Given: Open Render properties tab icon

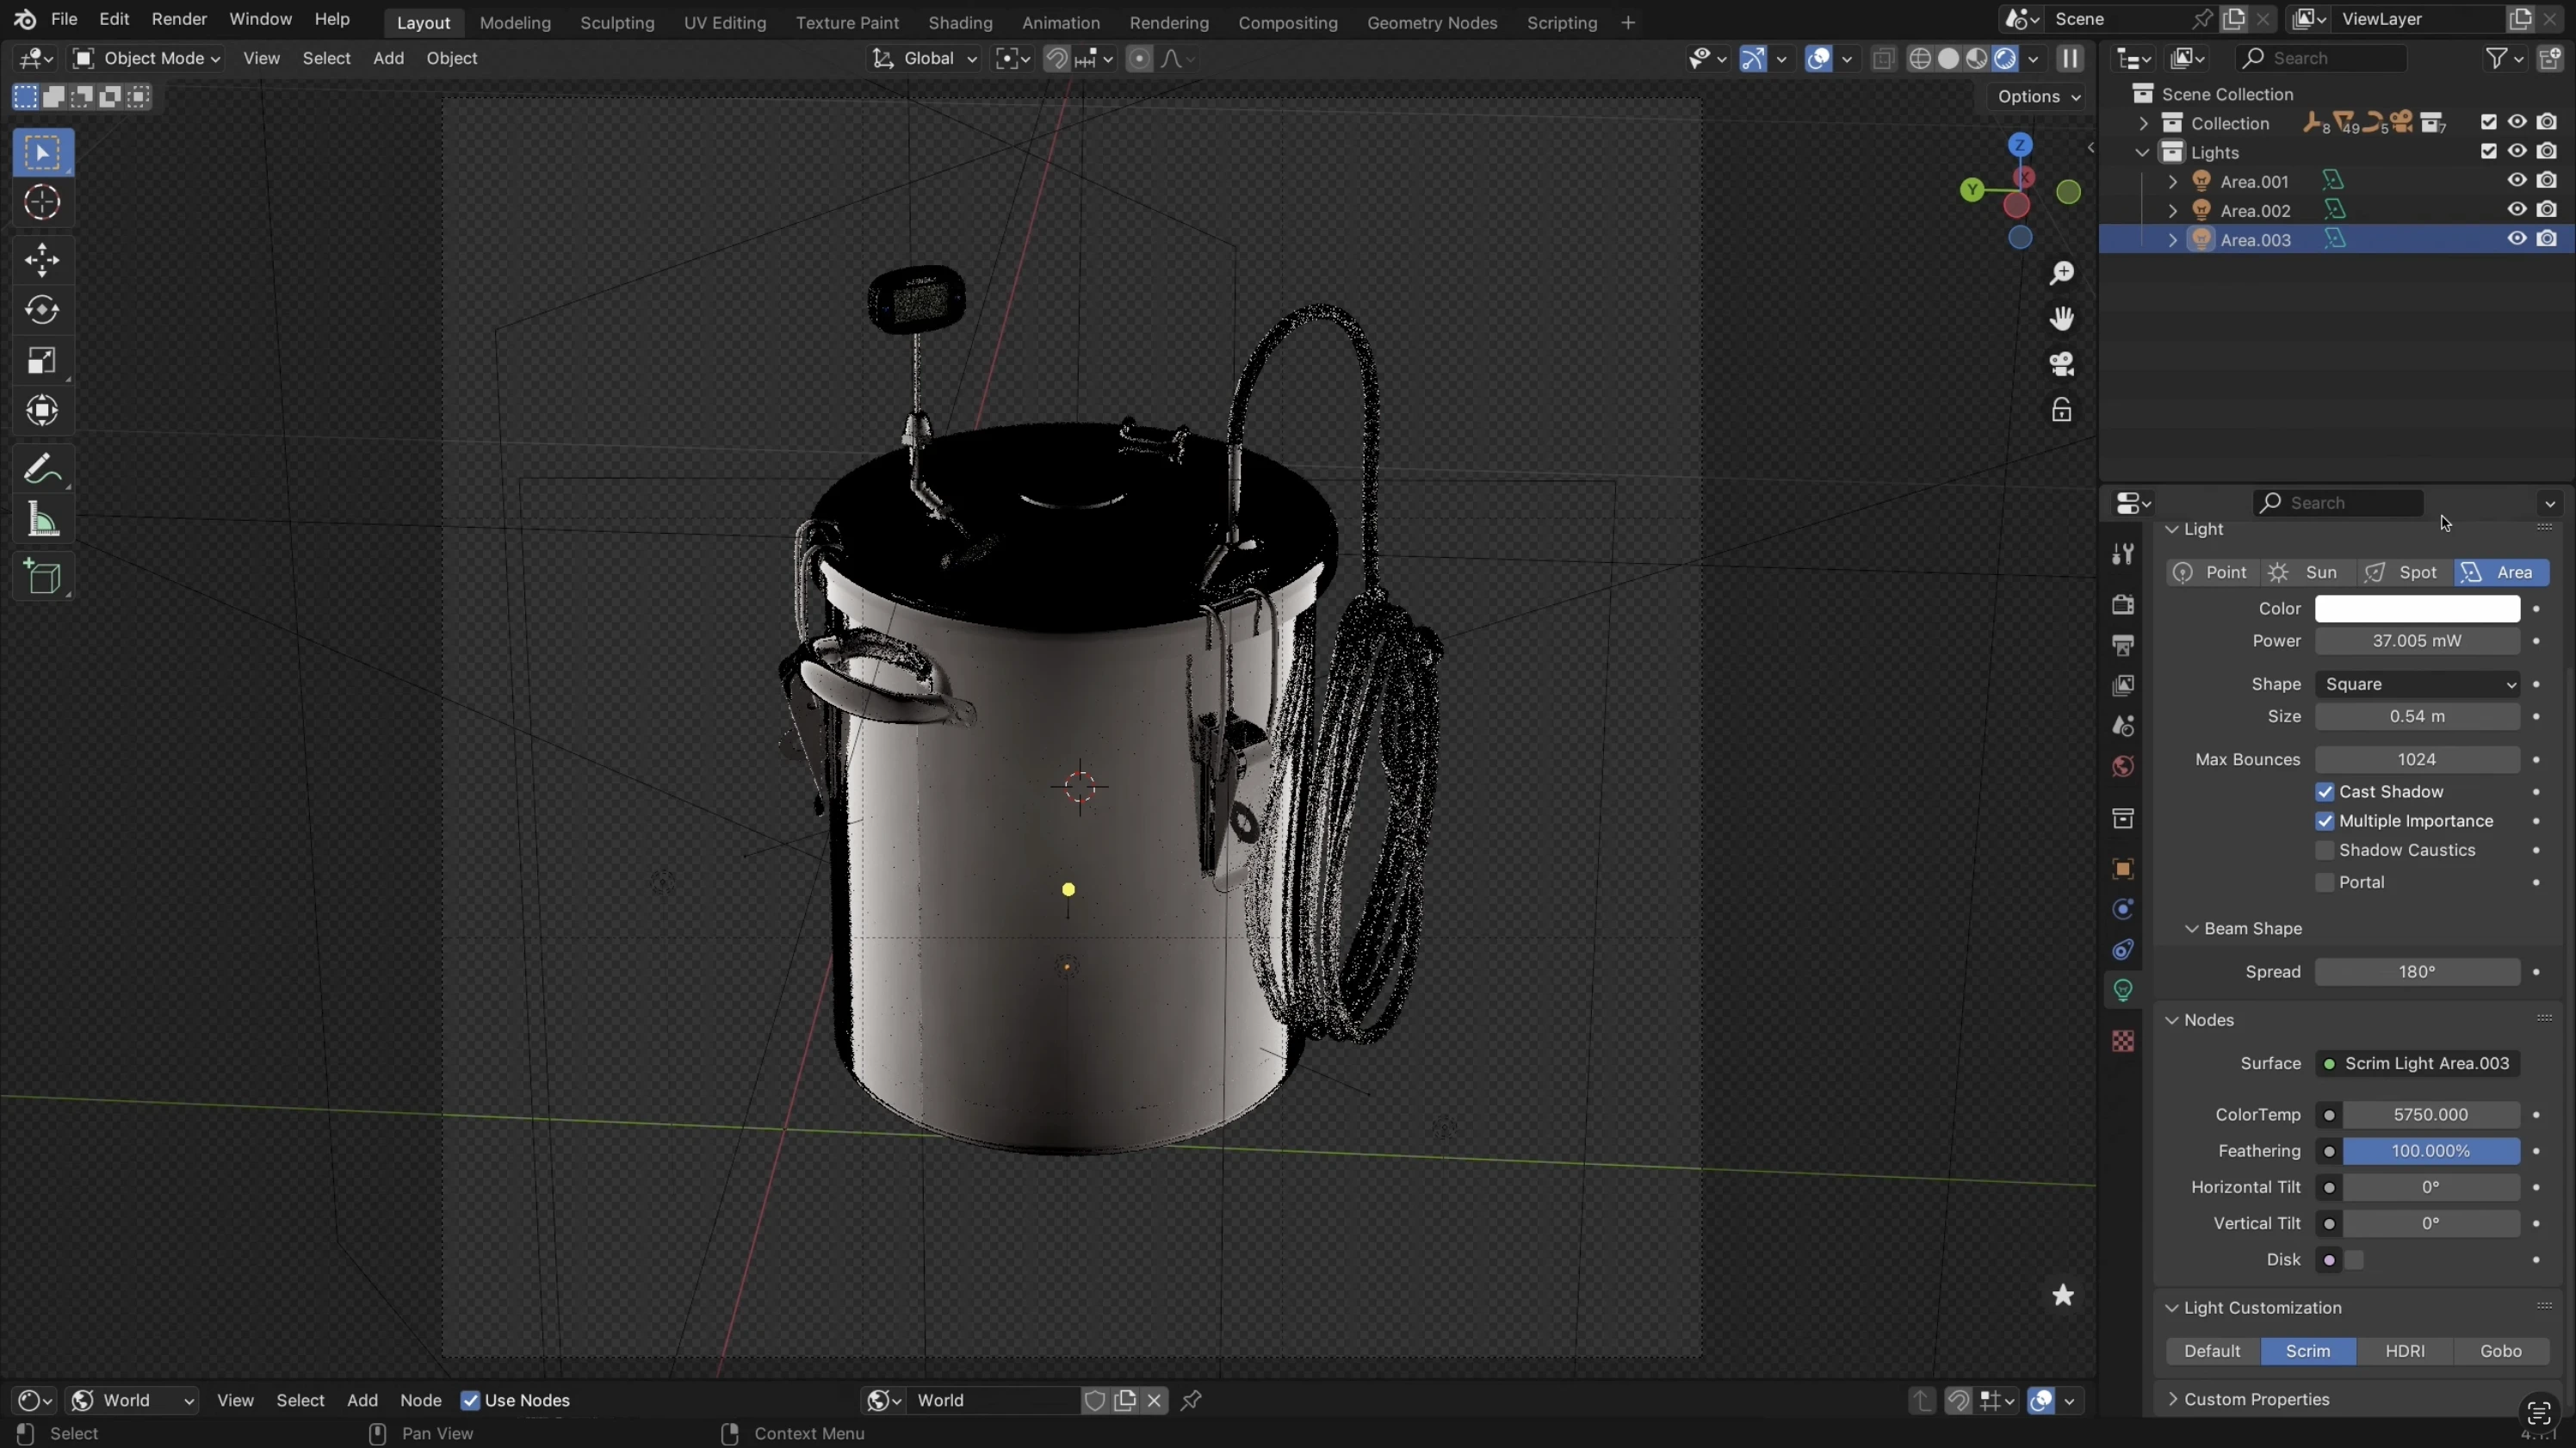Looking at the screenshot, I should 2123,605.
